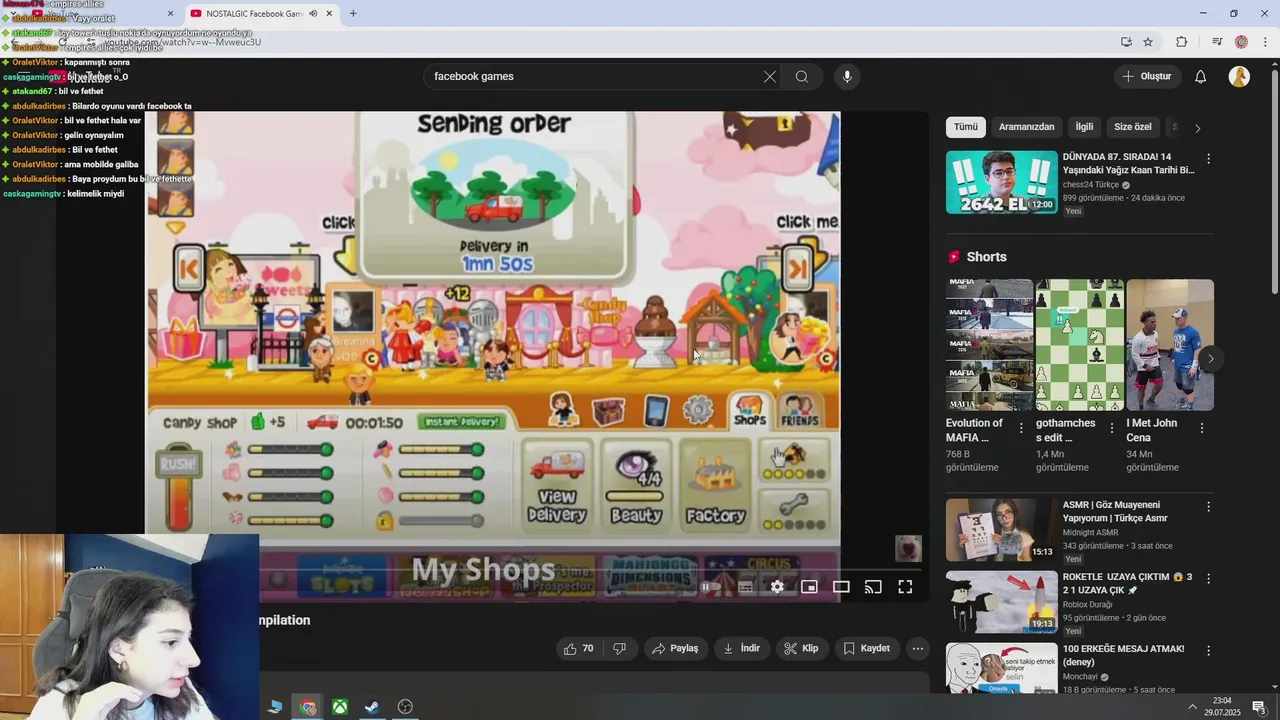Open Windows notification center icon
The height and width of the screenshot is (720, 1280).
tap(1259, 707)
